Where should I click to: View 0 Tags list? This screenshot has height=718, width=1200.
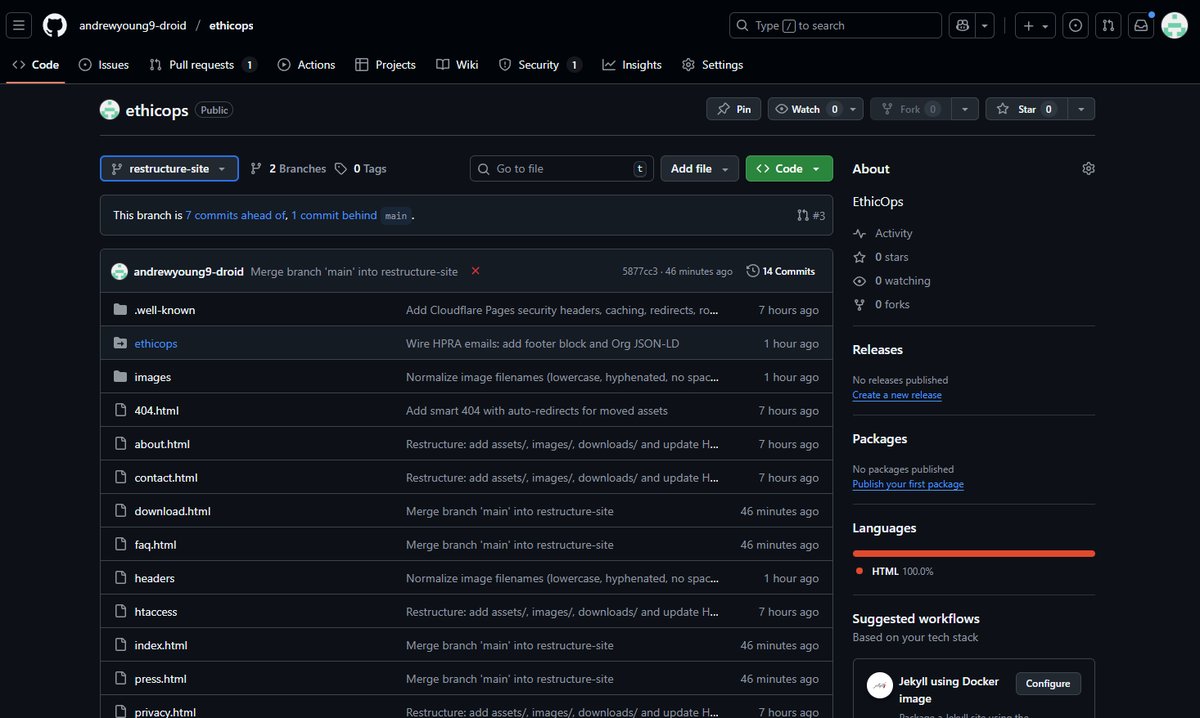[x=361, y=169]
